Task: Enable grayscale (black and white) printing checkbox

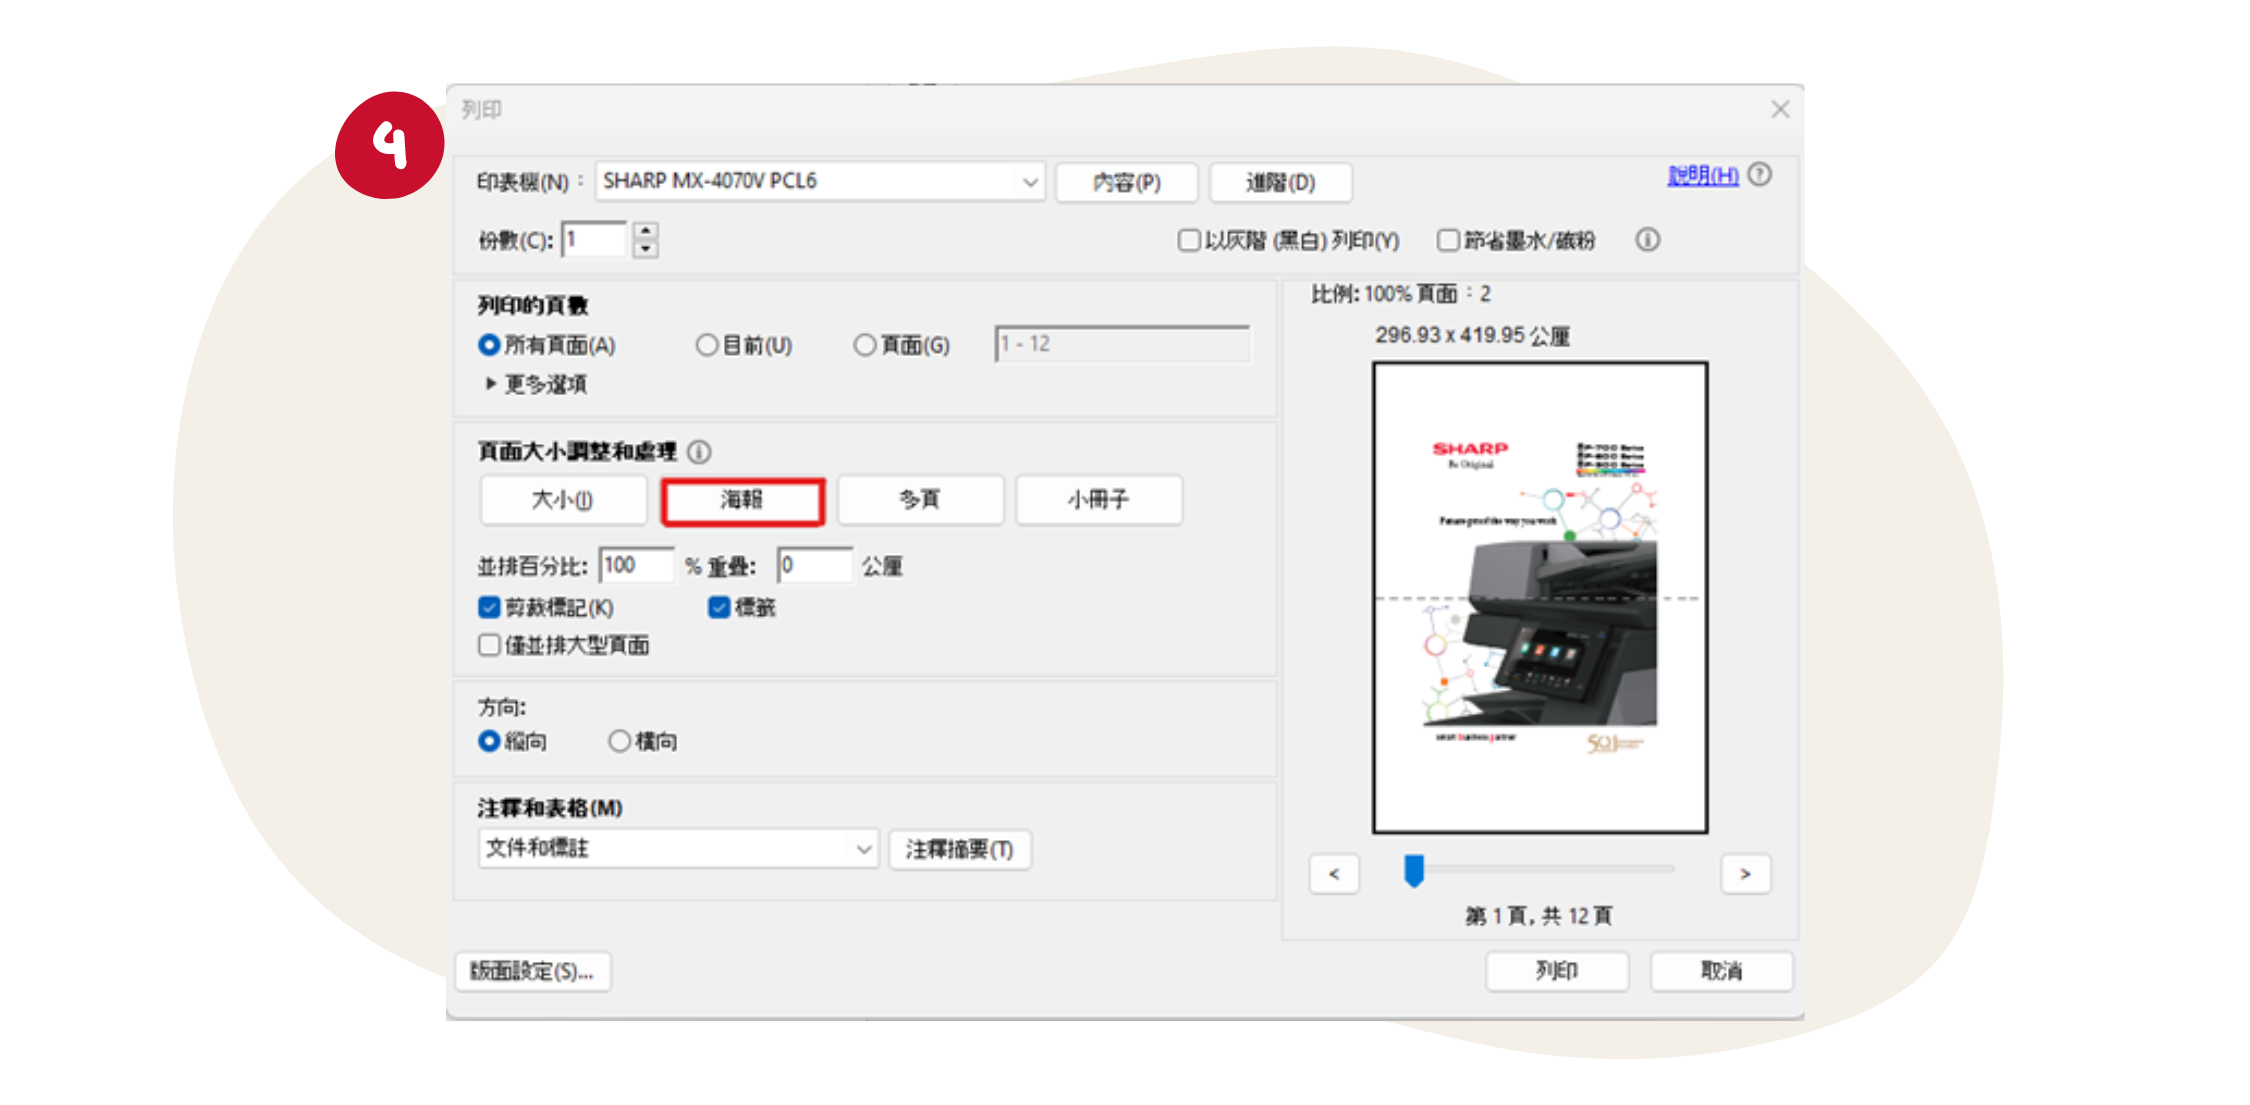Action: click(1188, 240)
